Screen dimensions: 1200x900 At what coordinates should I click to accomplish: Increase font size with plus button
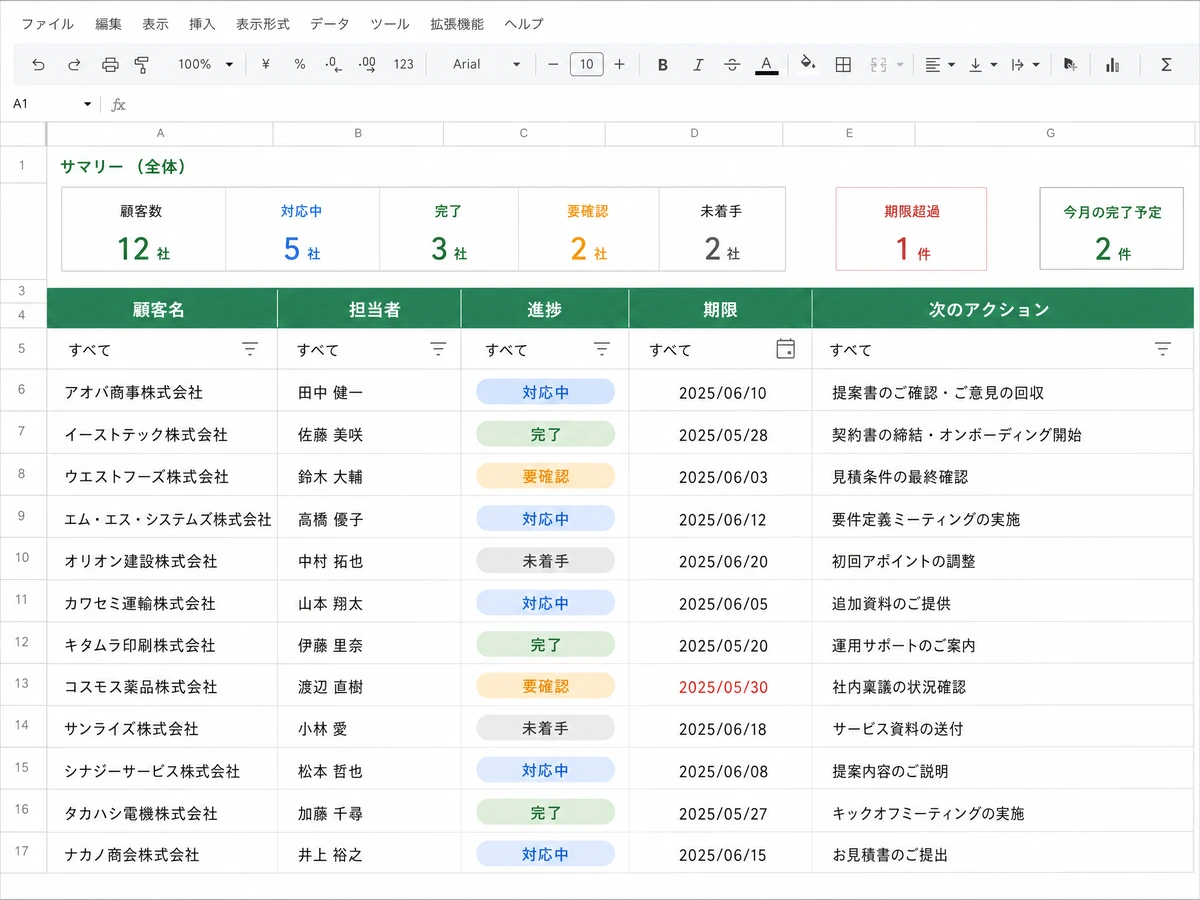pyautogui.click(x=619, y=64)
